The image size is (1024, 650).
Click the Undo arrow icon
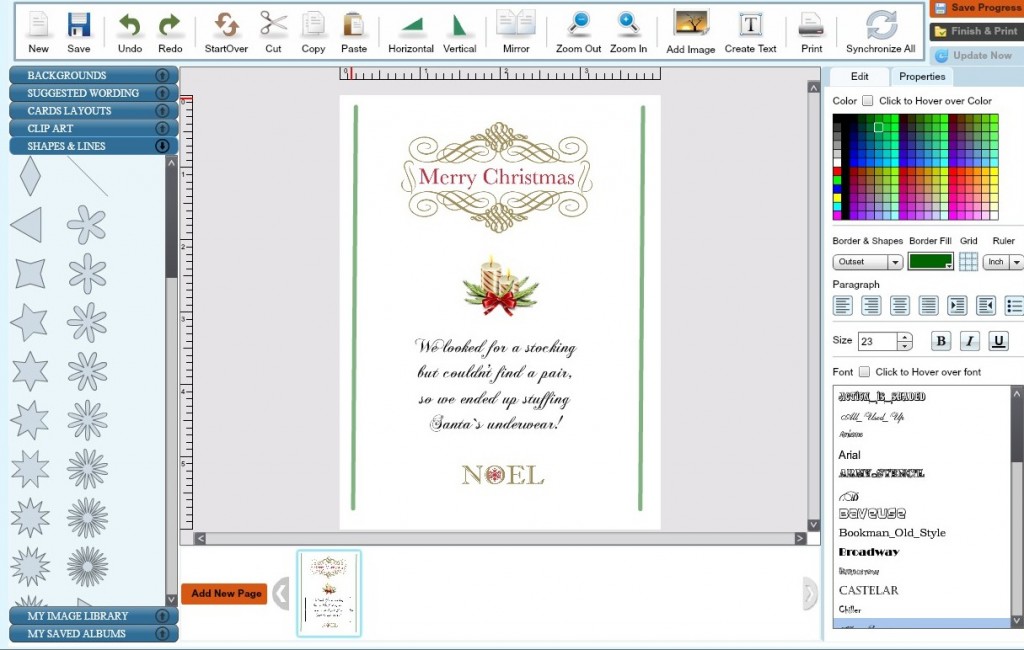pos(130,26)
